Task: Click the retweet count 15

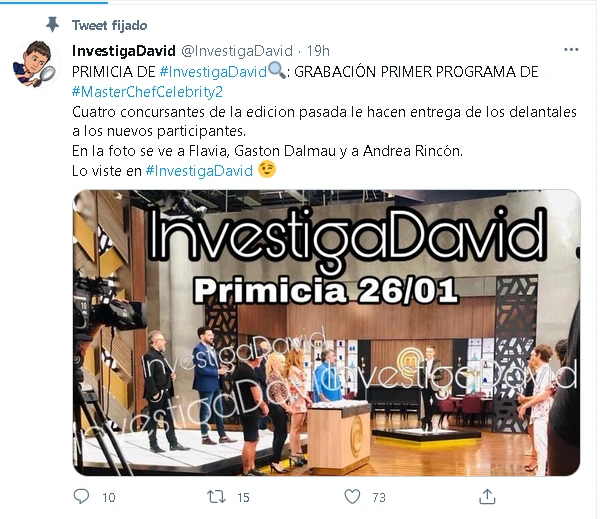Action: (243, 497)
